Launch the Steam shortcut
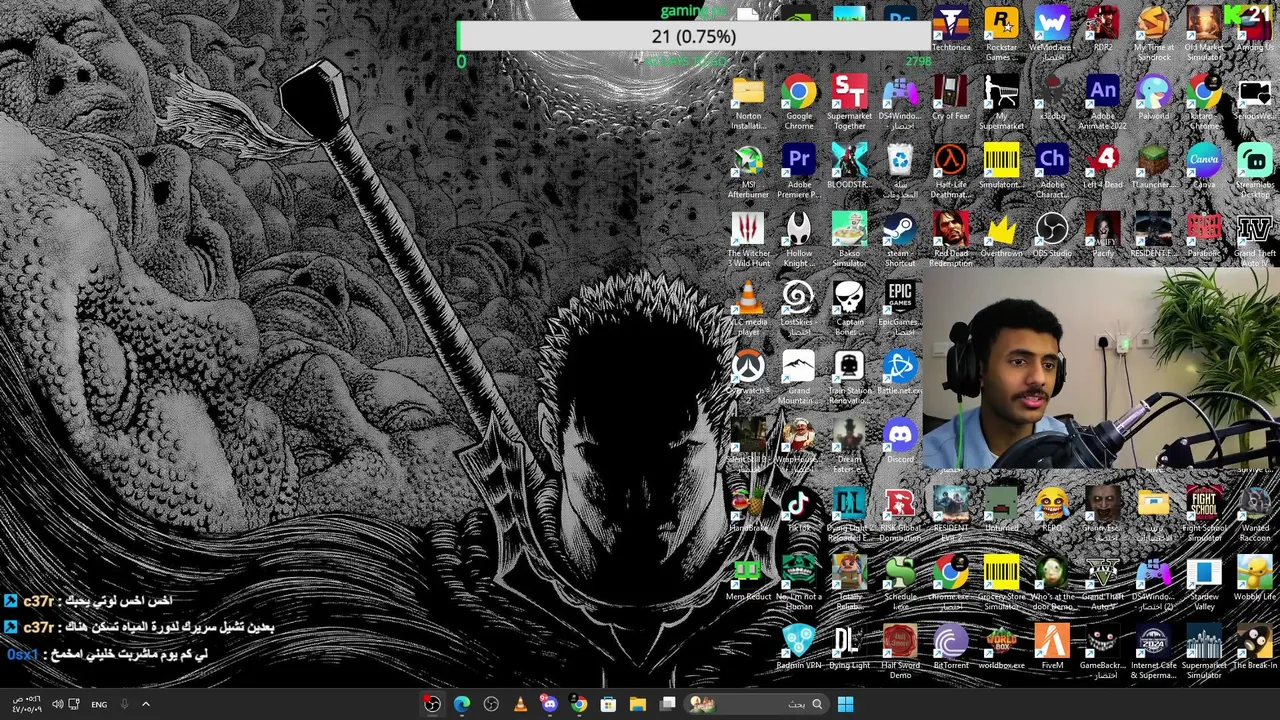Image resolution: width=1280 pixels, height=720 pixels. coord(900,240)
